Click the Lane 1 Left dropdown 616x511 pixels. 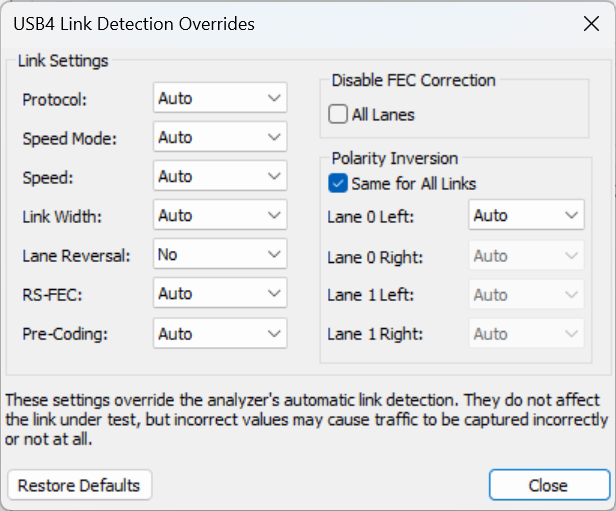coord(526,295)
